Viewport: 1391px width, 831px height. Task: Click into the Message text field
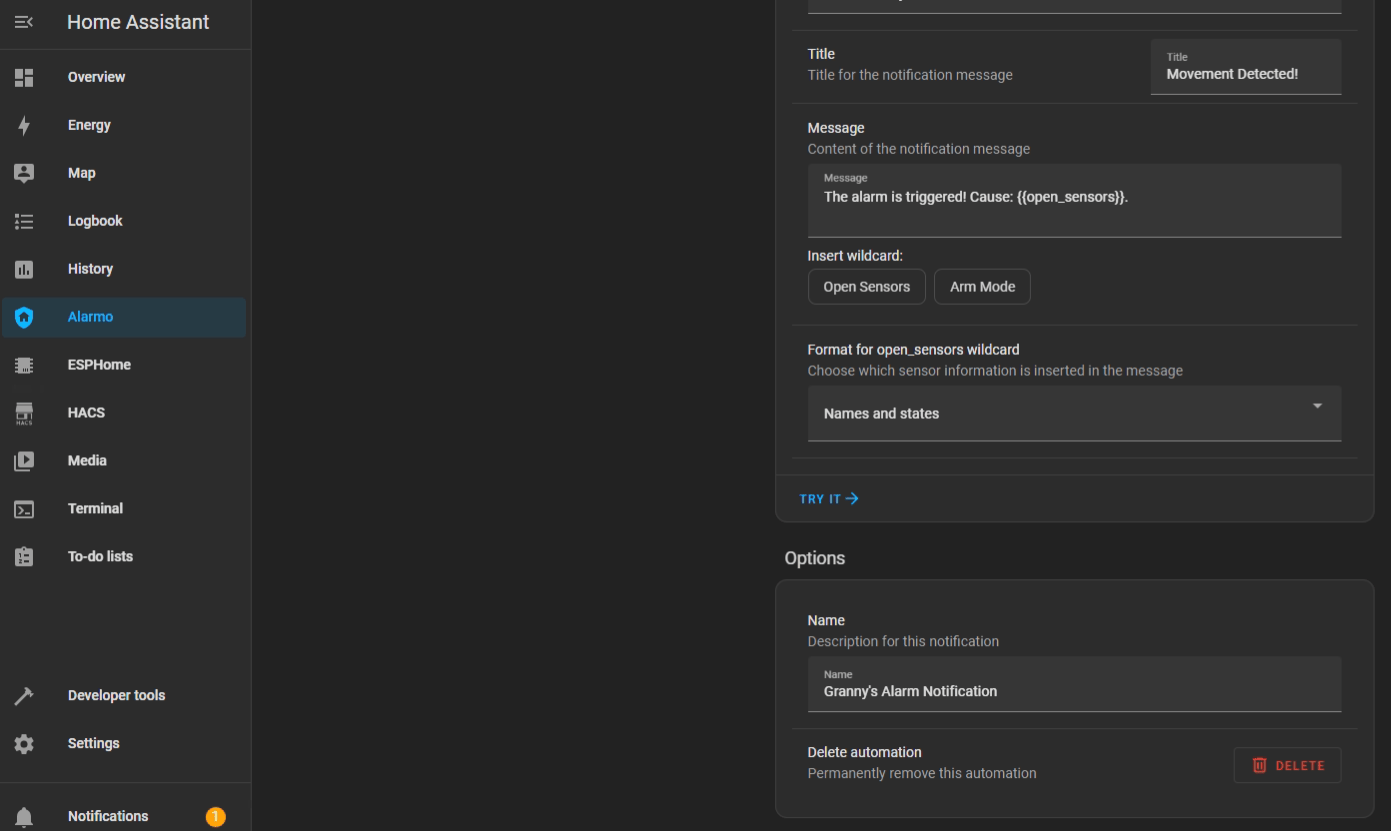1074,205
